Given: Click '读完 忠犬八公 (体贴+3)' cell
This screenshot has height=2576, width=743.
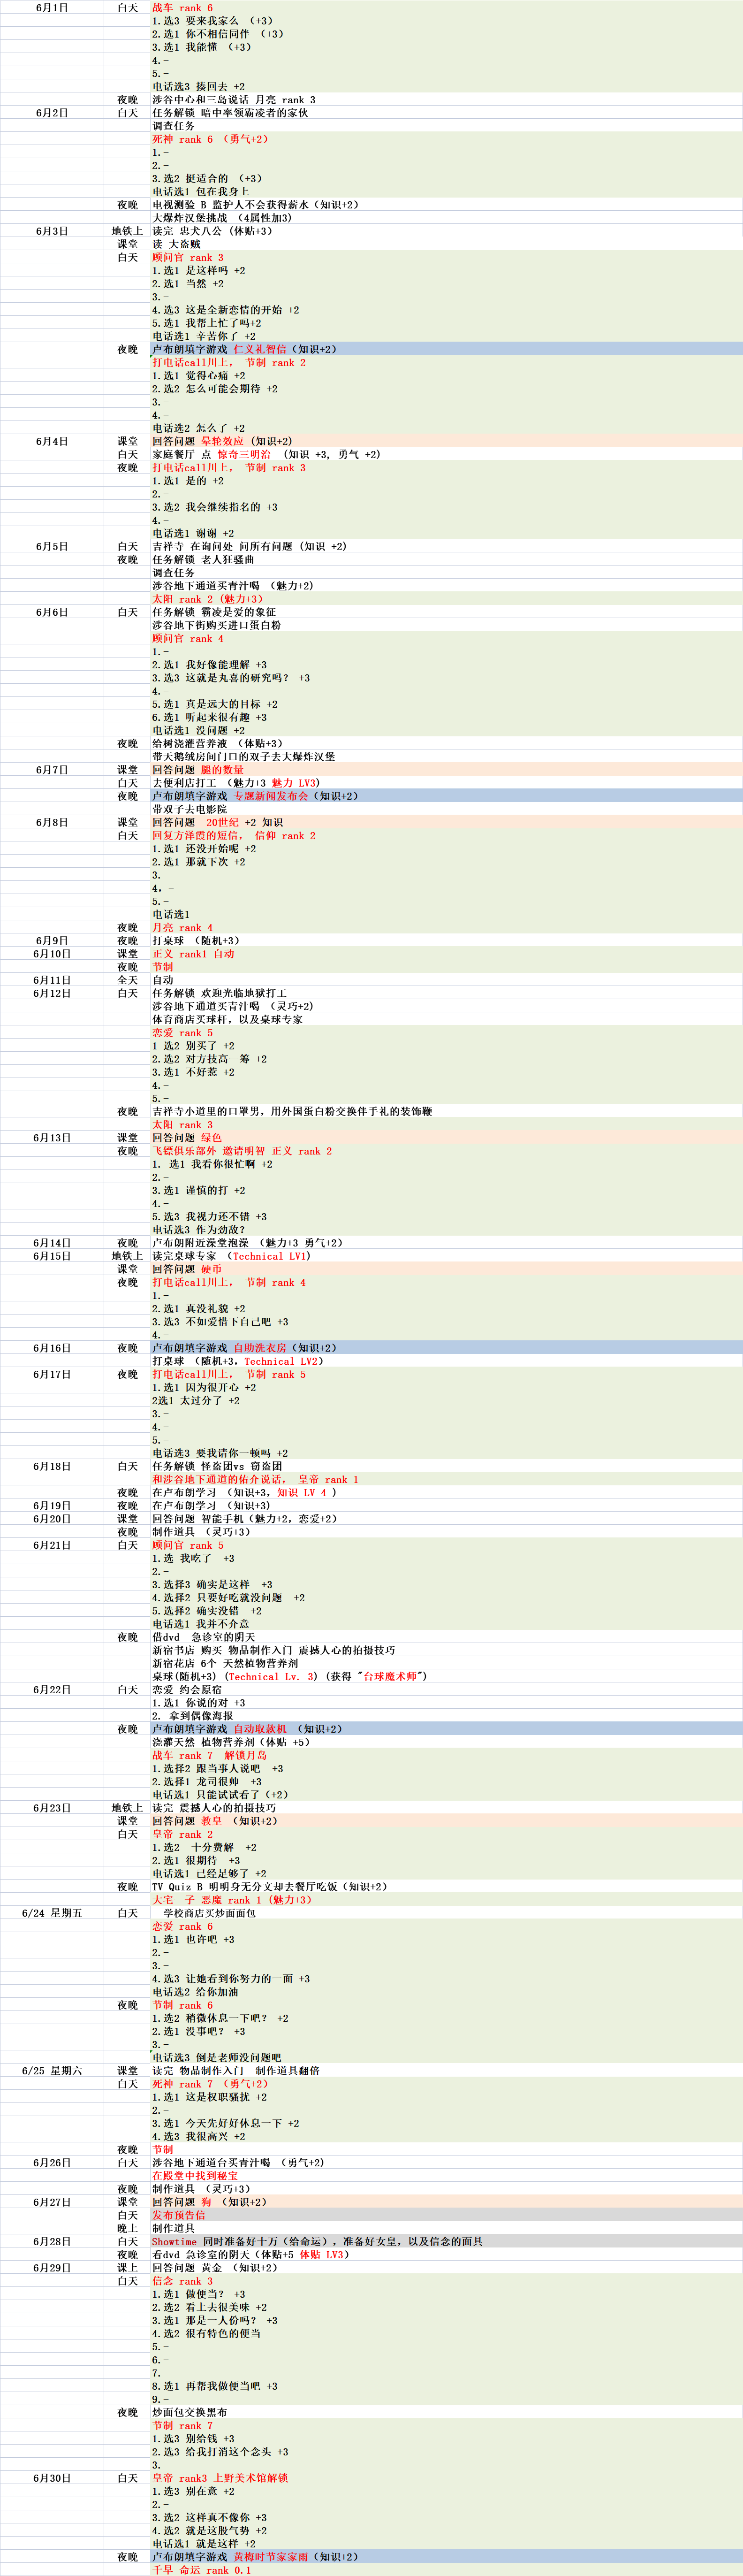Looking at the screenshot, I should click(x=446, y=231).
